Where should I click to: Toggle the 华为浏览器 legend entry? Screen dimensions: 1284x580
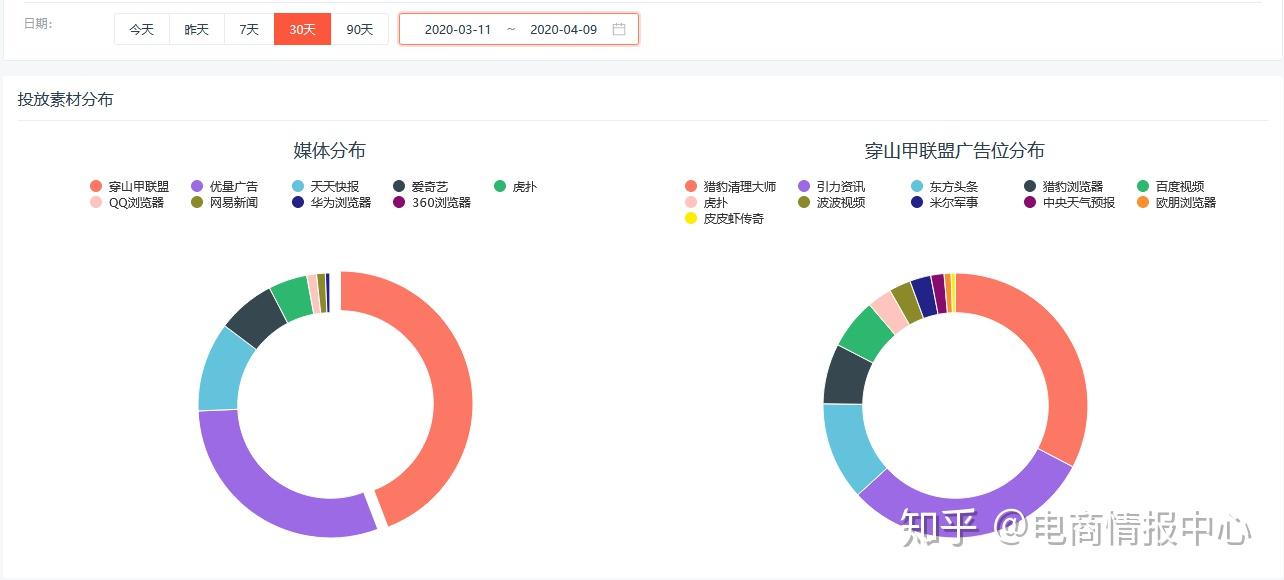(x=331, y=202)
